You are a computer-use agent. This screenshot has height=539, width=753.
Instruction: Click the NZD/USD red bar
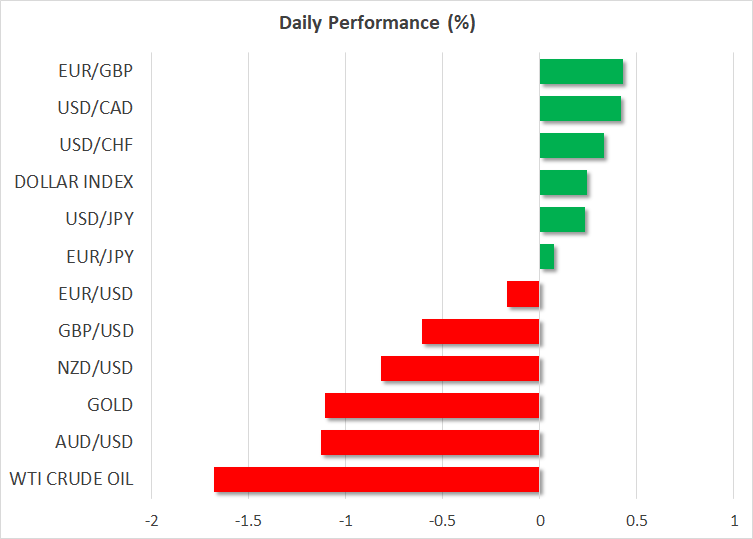pyautogui.click(x=460, y=368)
